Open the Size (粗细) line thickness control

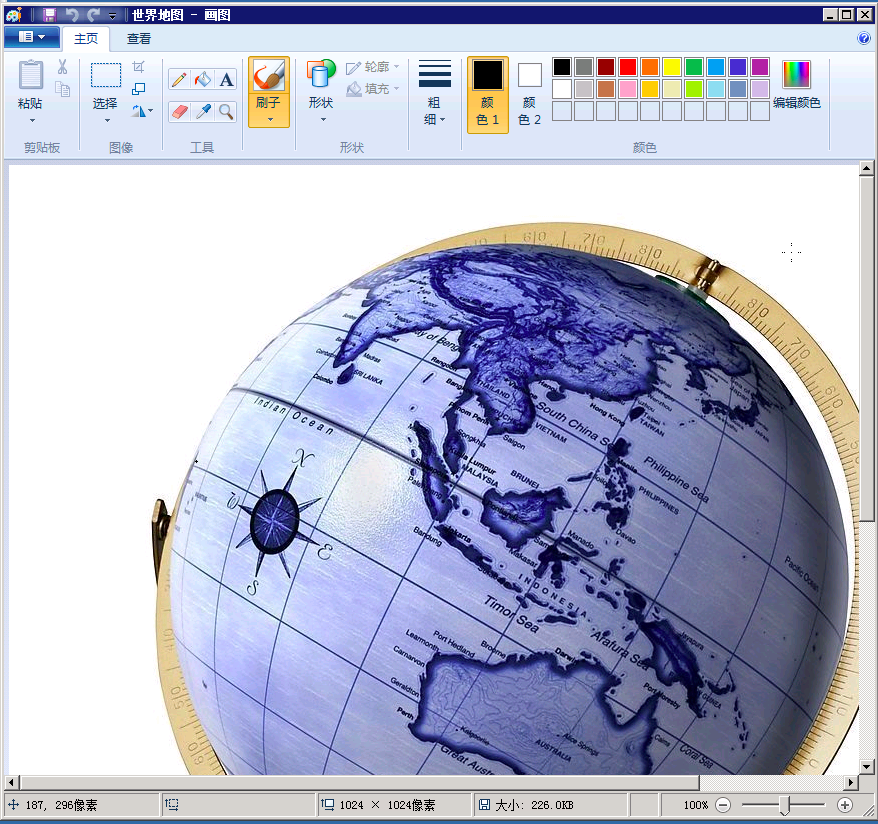pyautogui.click(x=435, y=92)
